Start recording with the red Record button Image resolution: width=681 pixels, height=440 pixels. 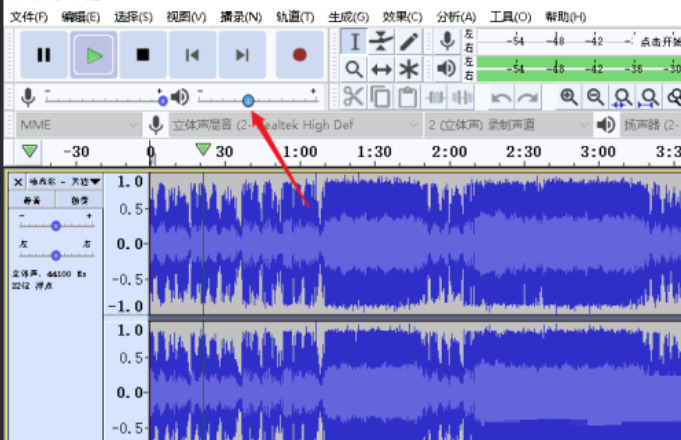(300, 55)
